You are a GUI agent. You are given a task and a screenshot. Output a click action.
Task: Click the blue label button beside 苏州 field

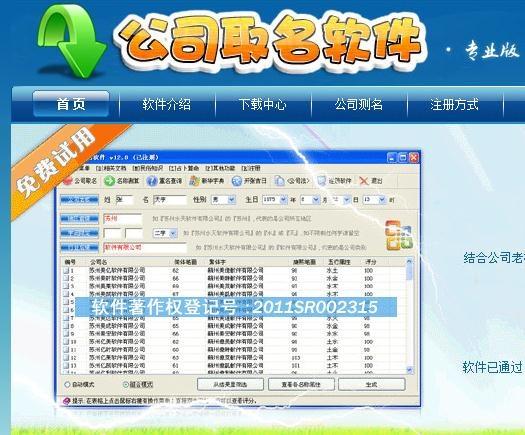79,219
